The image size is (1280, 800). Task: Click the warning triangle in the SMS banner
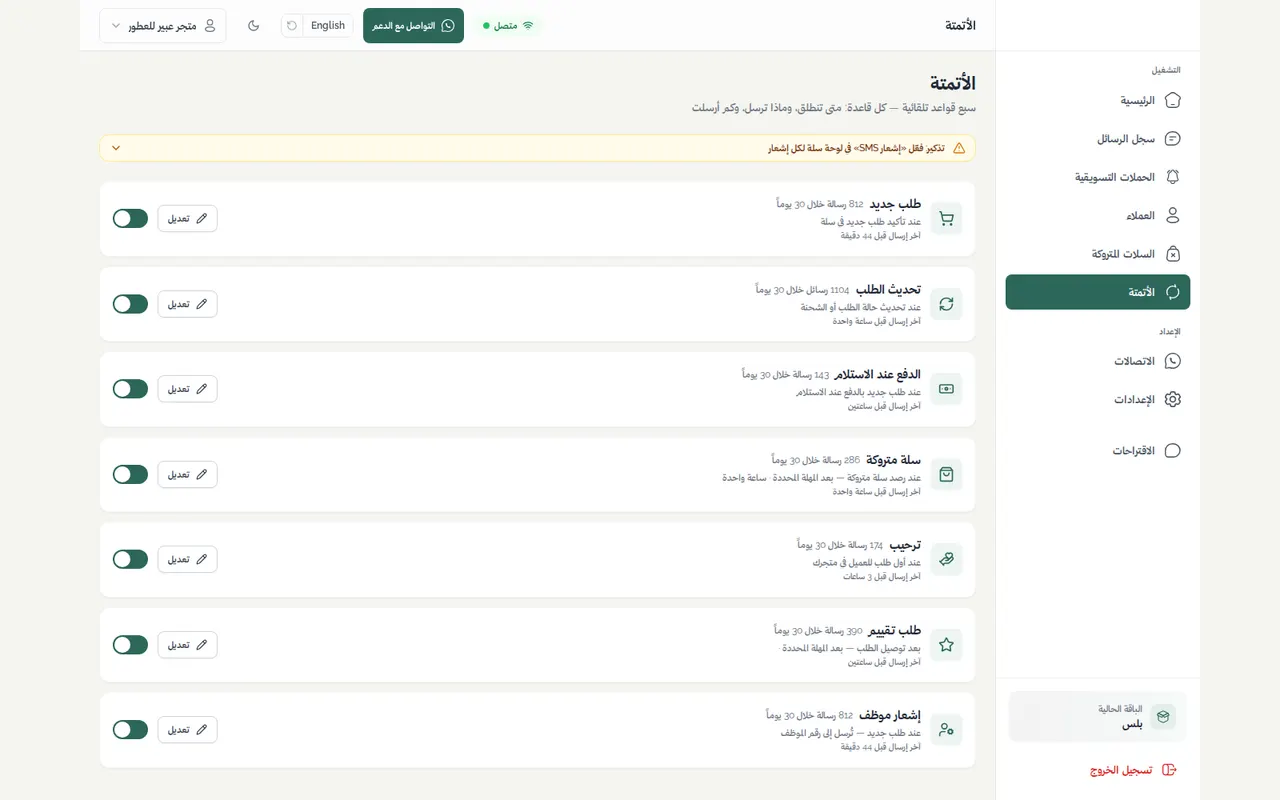point(959,148)
